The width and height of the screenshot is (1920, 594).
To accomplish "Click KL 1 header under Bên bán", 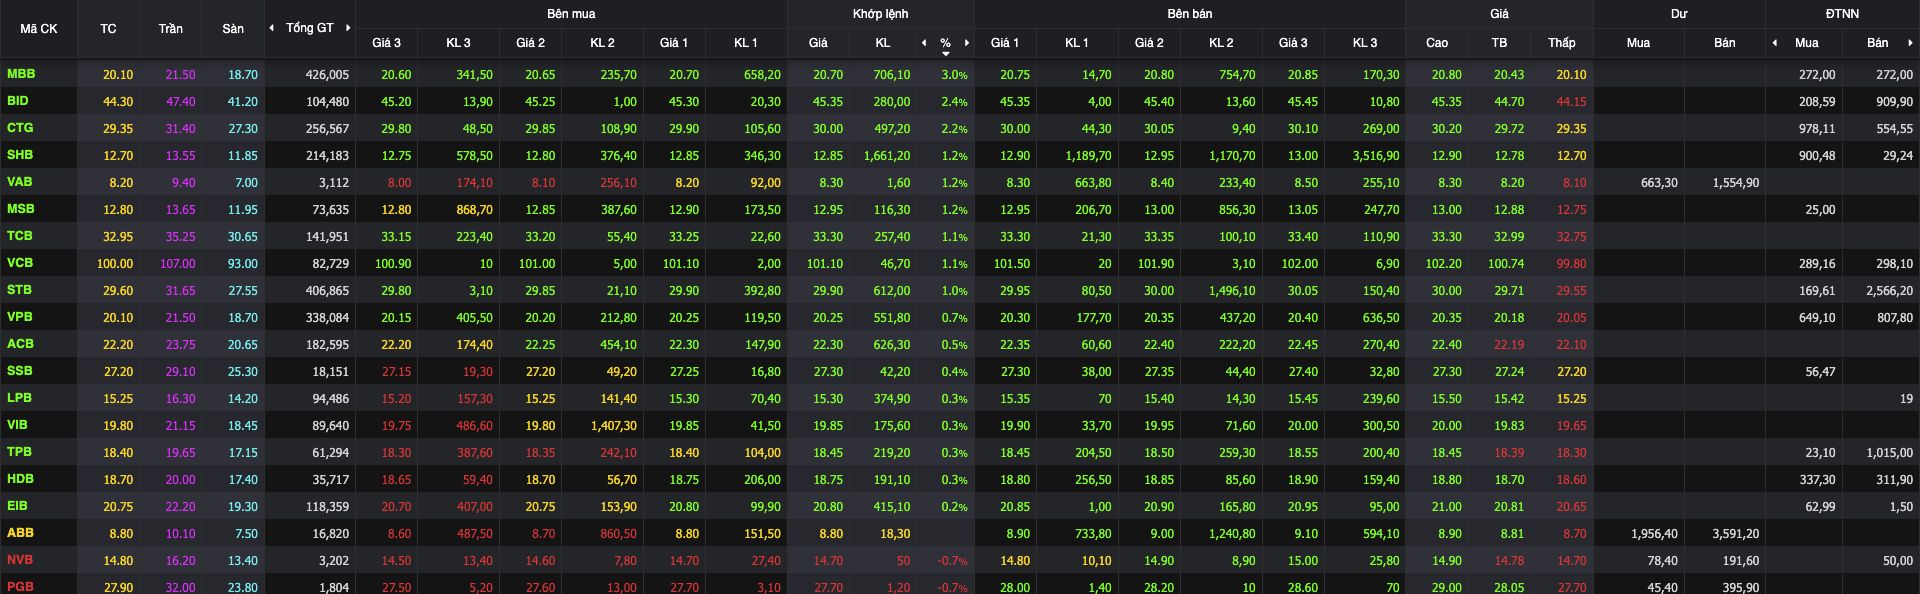I will 1076,43.
